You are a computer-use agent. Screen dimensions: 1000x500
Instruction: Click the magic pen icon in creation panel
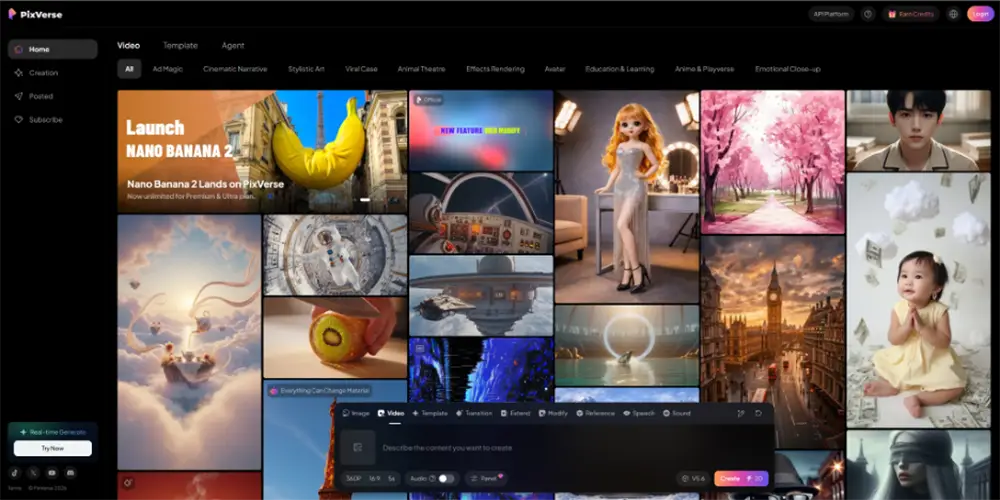click(x=741, y=413)
